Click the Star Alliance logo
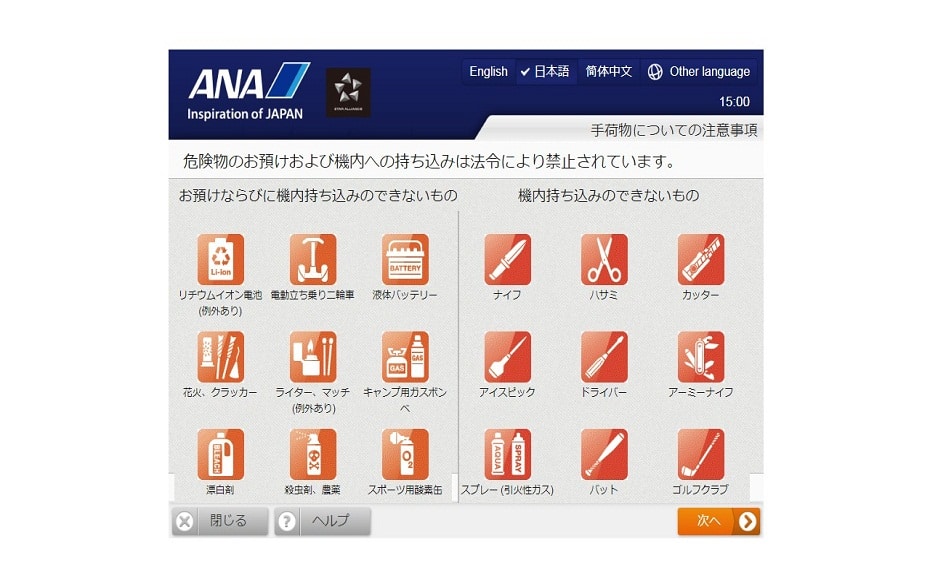930x575 pixels. point(348,92)
